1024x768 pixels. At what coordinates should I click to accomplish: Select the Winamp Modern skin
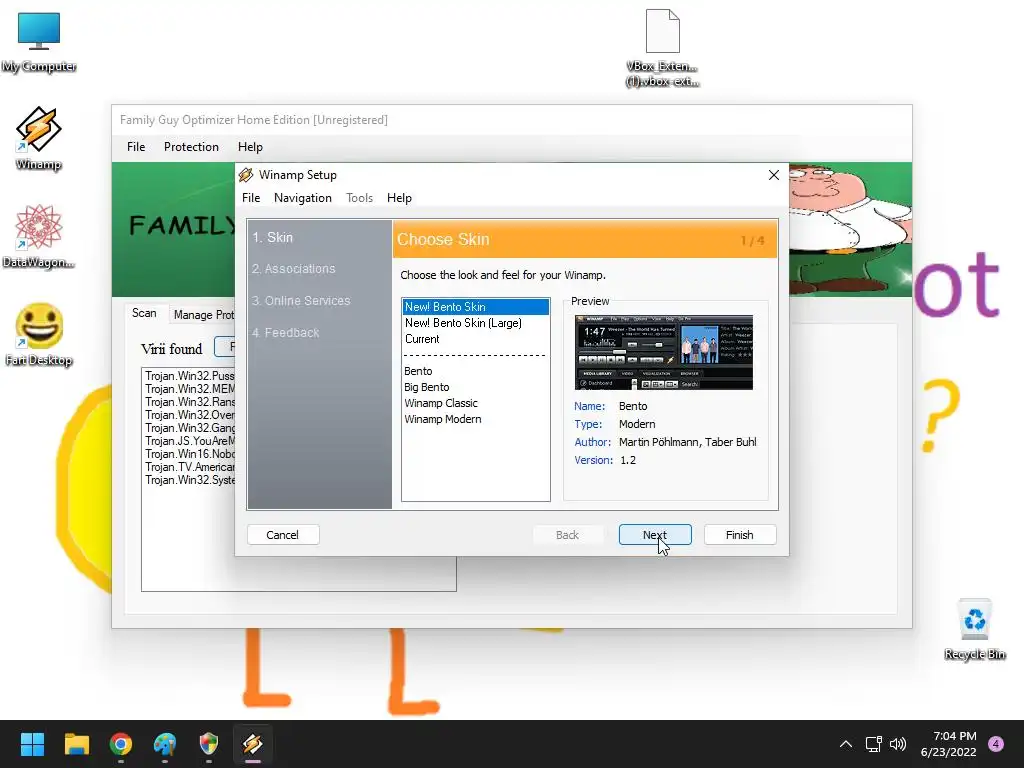coord(475,419)
